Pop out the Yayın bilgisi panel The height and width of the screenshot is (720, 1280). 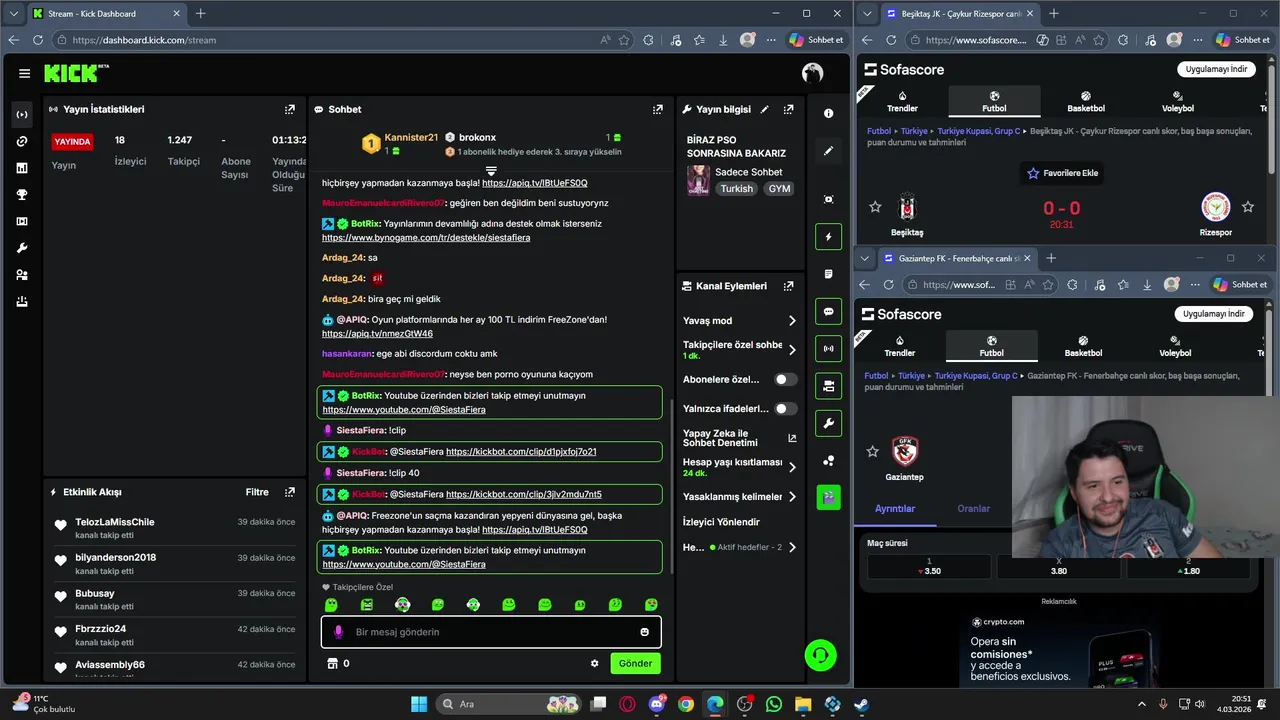click(x=789, y=109)
